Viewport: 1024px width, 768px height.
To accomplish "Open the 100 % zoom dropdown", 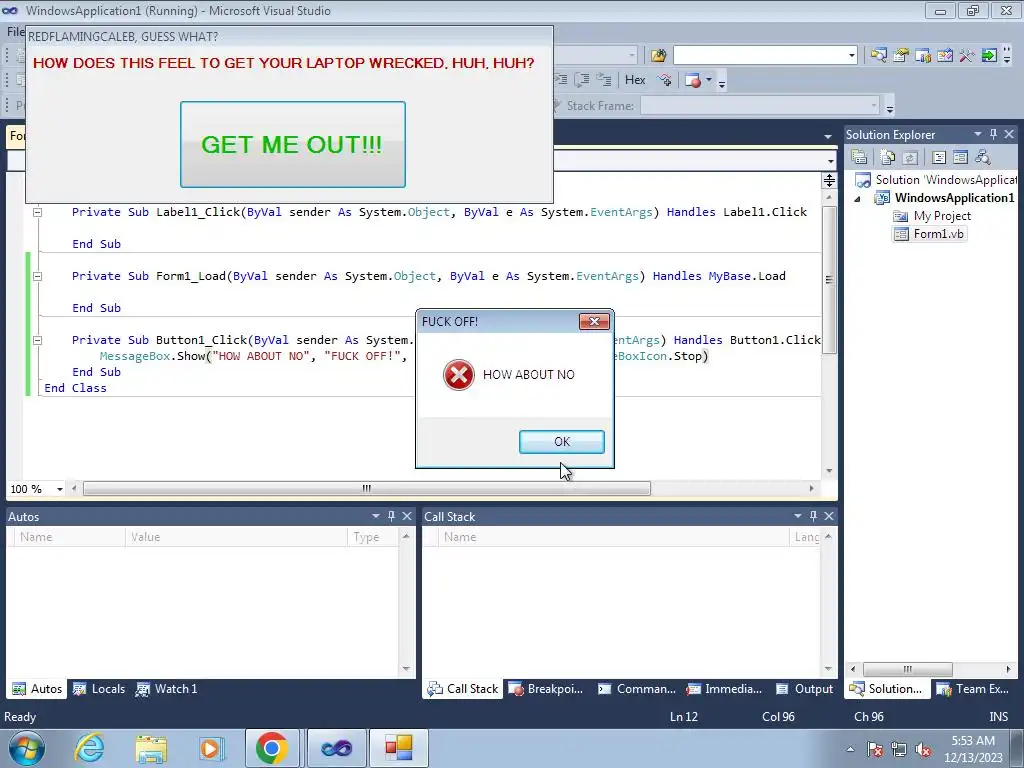I will [59, 489].
